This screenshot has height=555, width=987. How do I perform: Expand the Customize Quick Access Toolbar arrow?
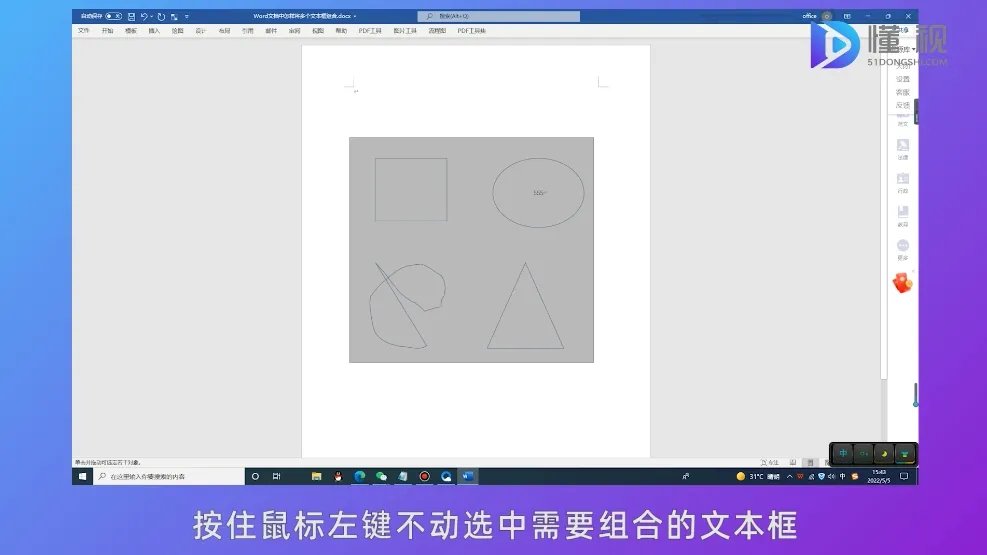186,16
